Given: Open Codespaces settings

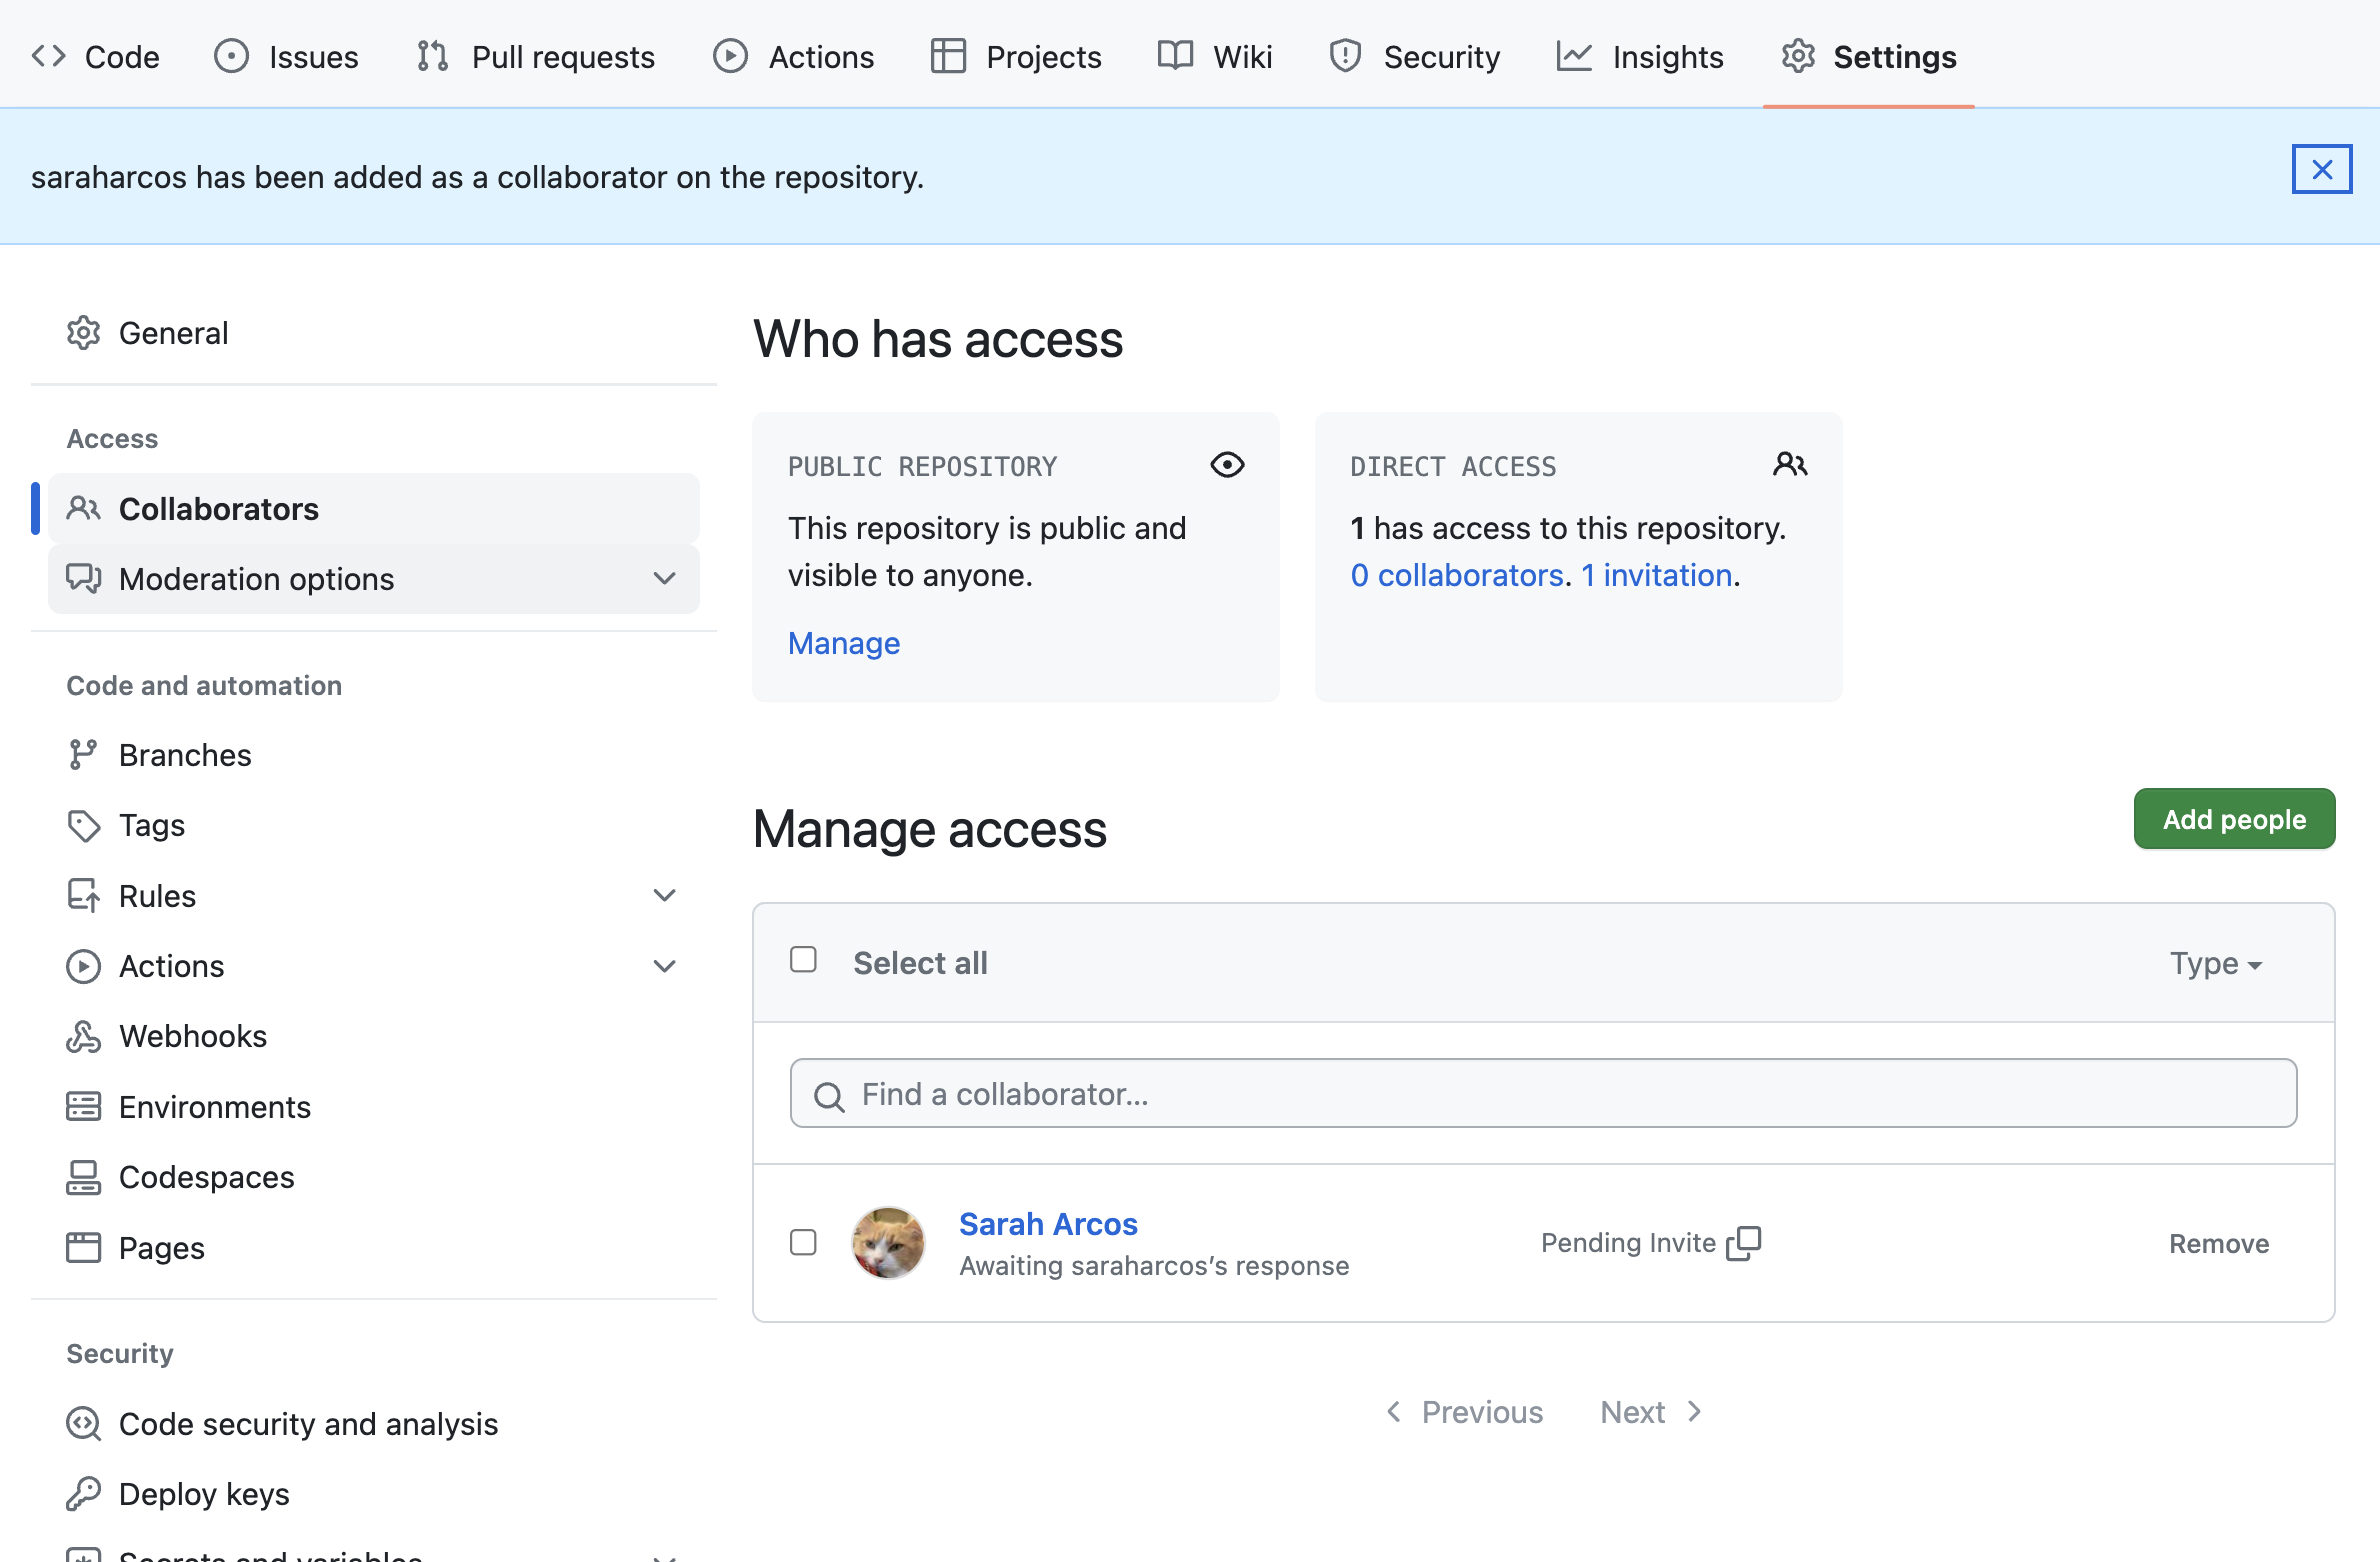Looking at the screenshot, I should [x=374, y=1177].
